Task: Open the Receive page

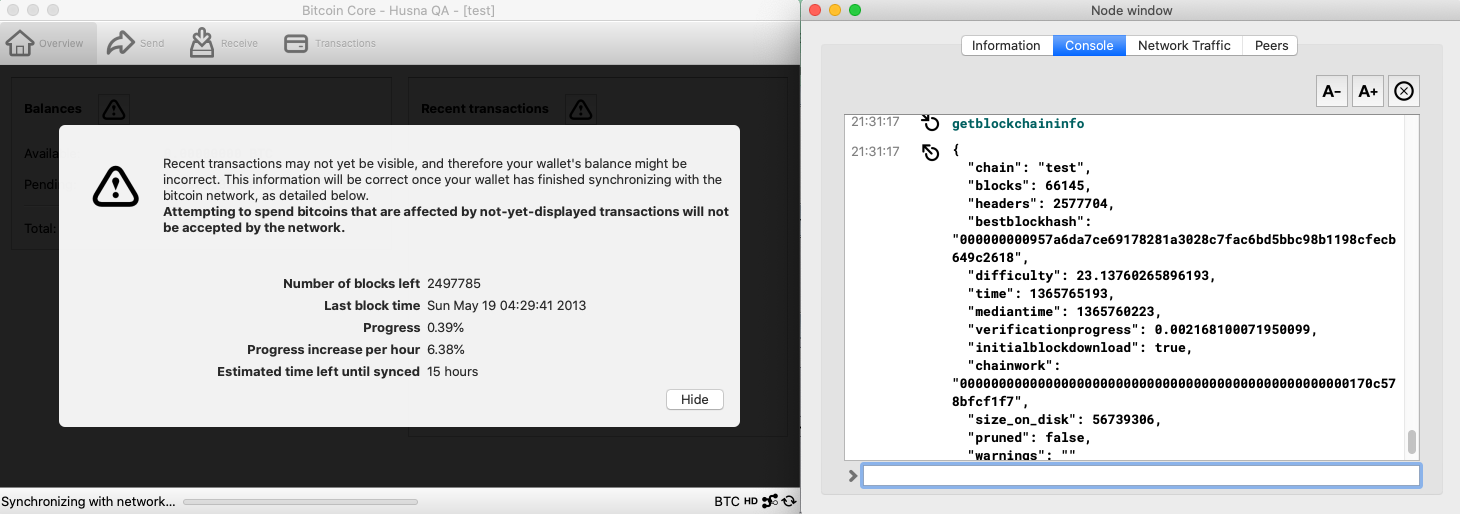Action: tap(224, 43)
